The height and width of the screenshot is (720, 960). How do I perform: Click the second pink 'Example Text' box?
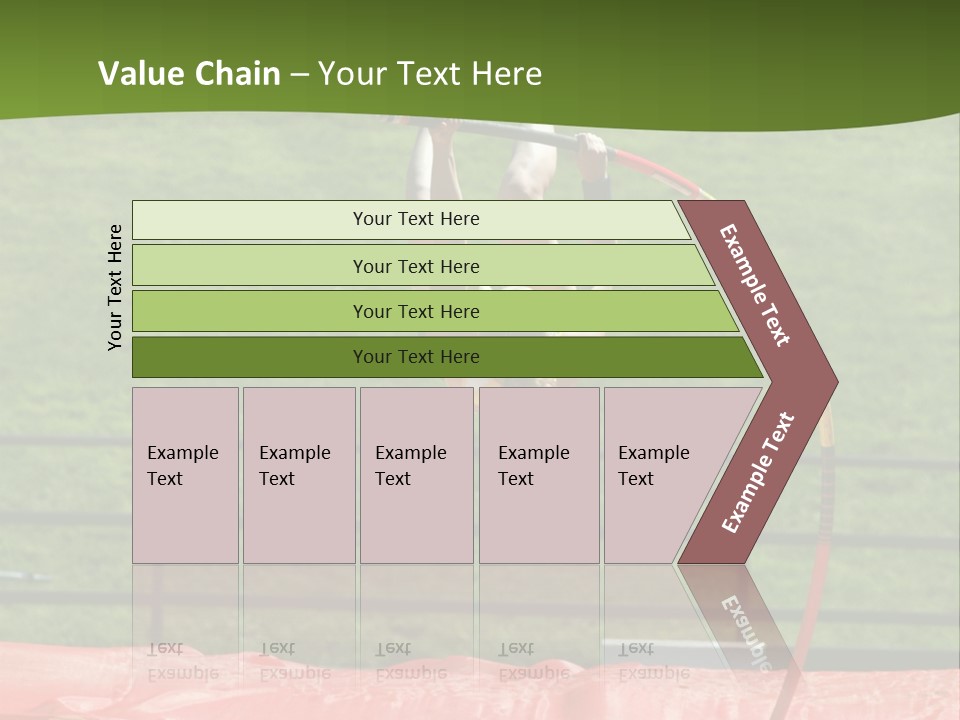click(x=299, y=475)
